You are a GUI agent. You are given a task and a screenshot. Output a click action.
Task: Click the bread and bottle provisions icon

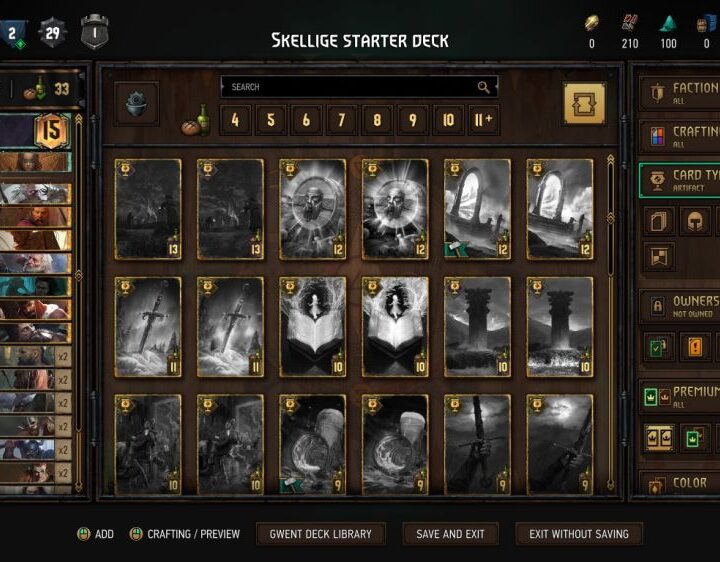point(197,121)
